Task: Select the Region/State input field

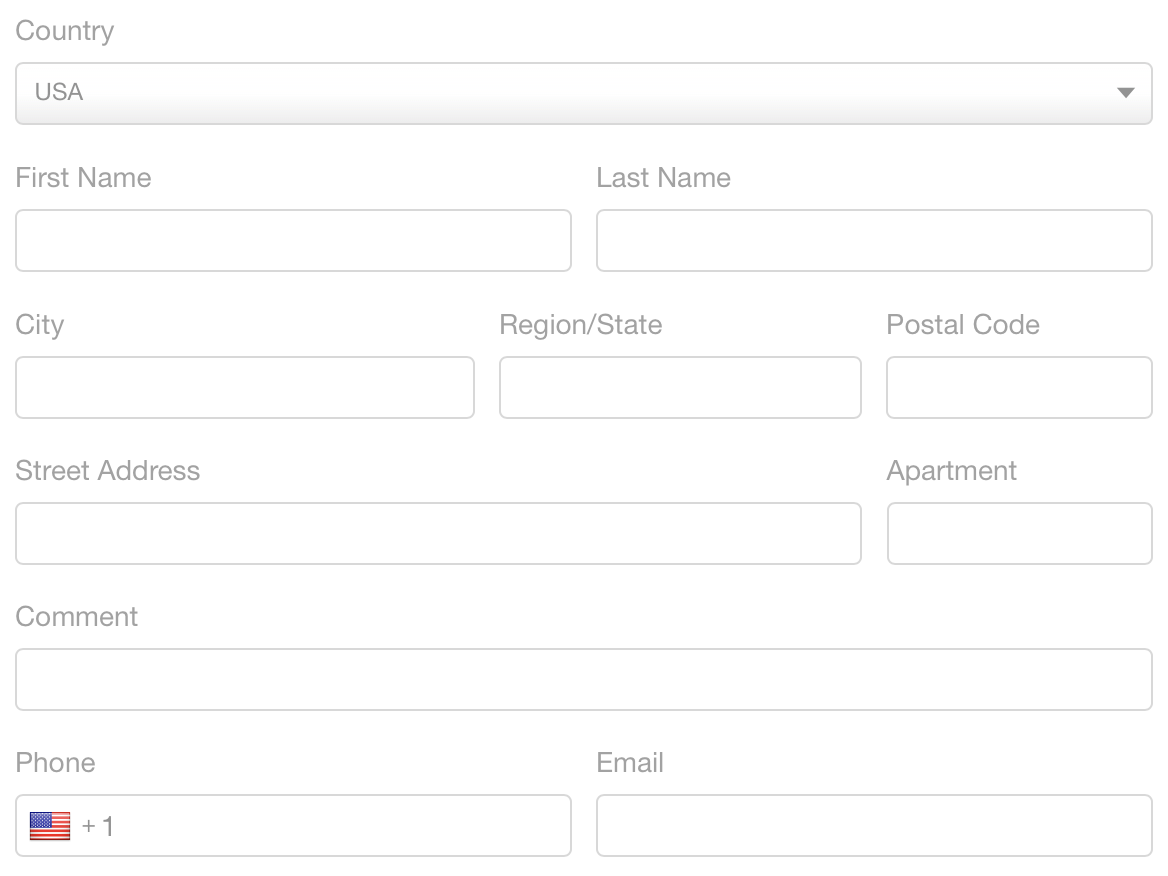Action: coord(680,387)
